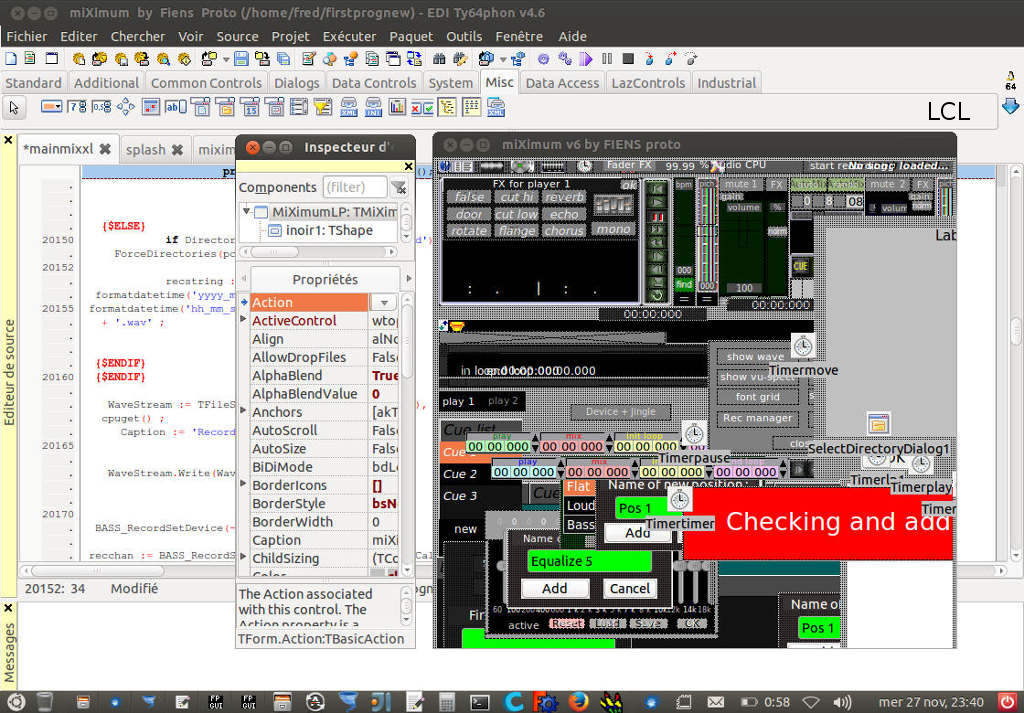
Task: Click the SelectDirectoryDialog1 component icon
Action: [x=879, y=424]
